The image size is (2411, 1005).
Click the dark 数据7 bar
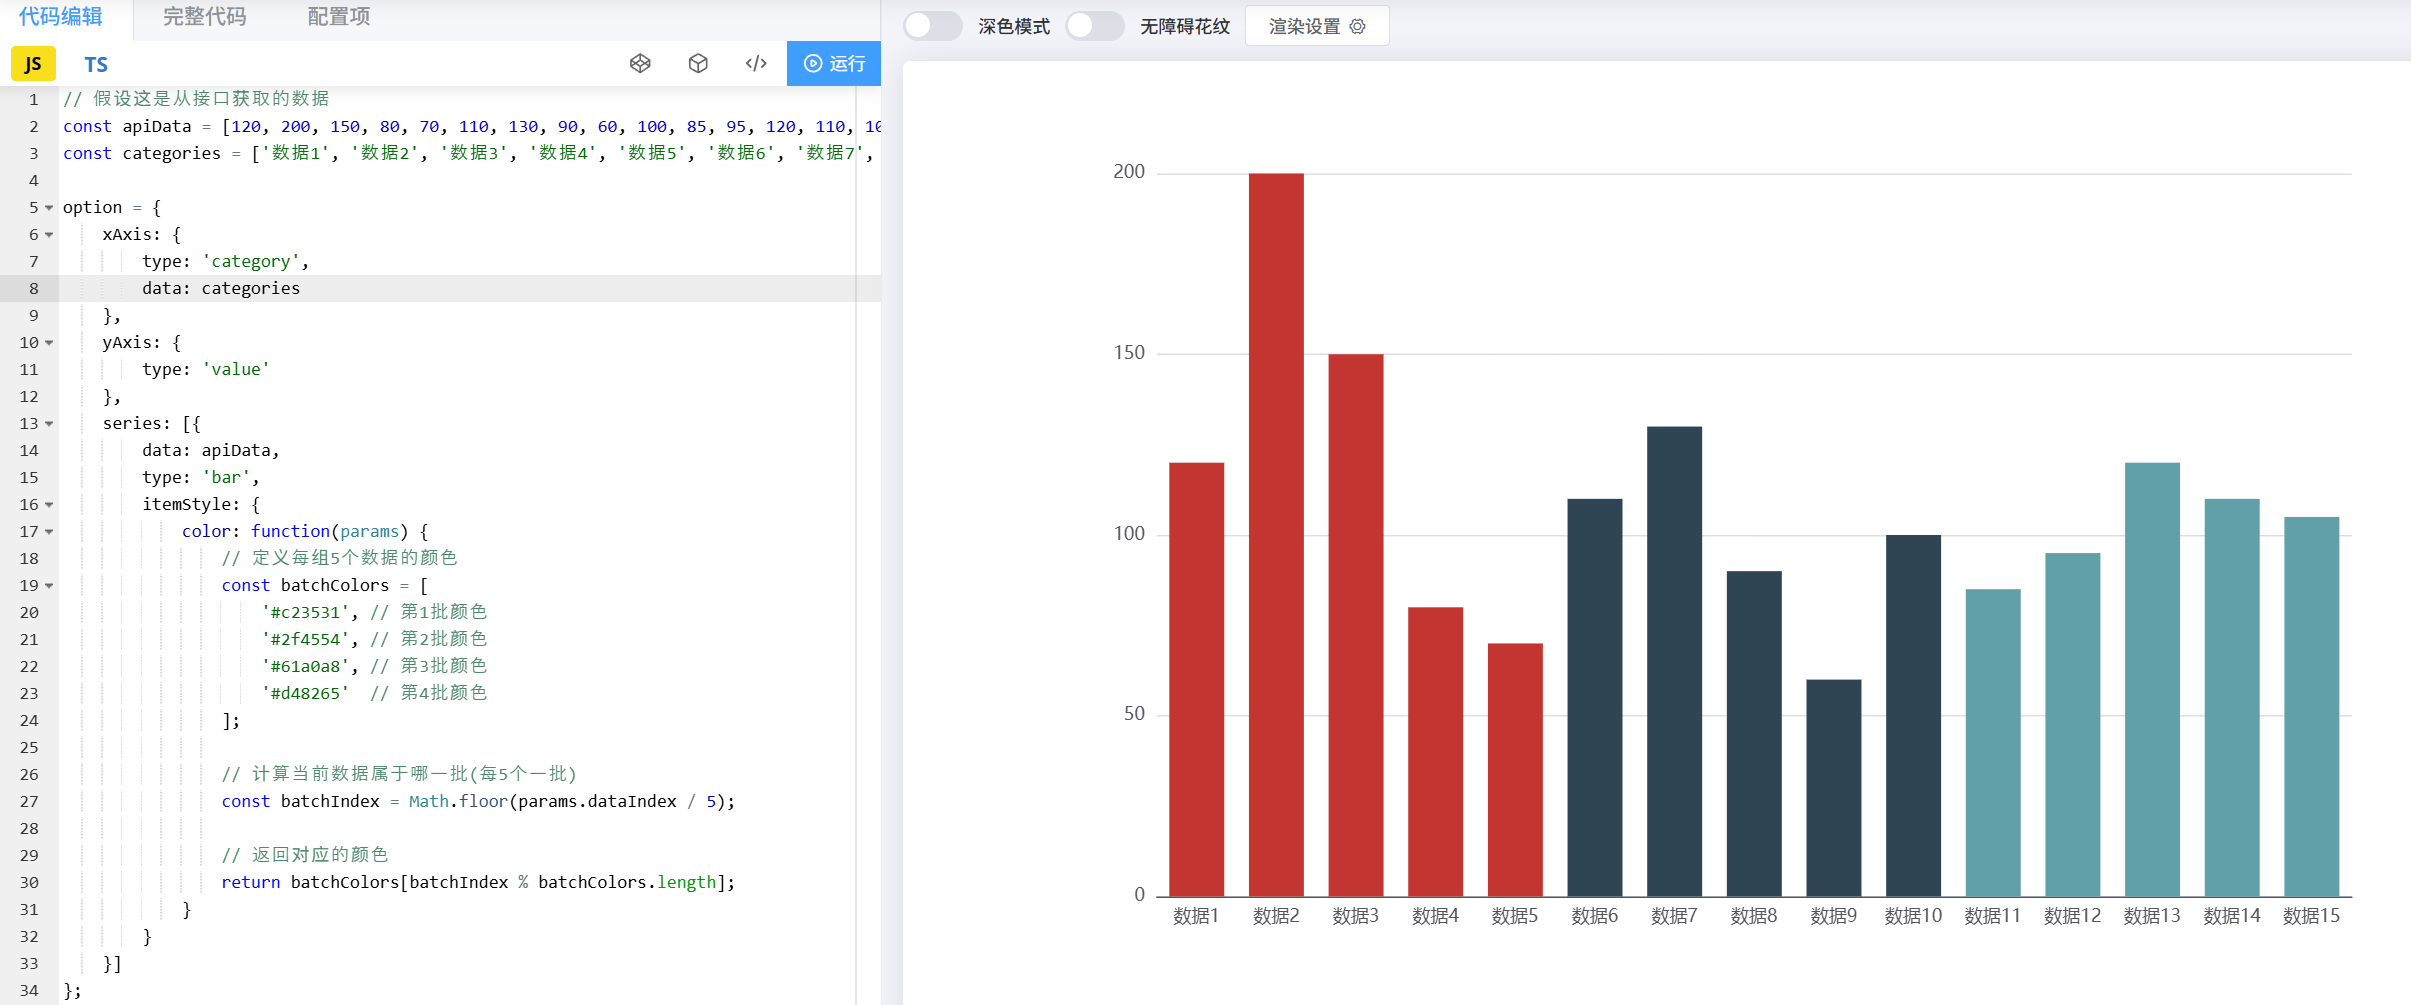point(1674,661)
